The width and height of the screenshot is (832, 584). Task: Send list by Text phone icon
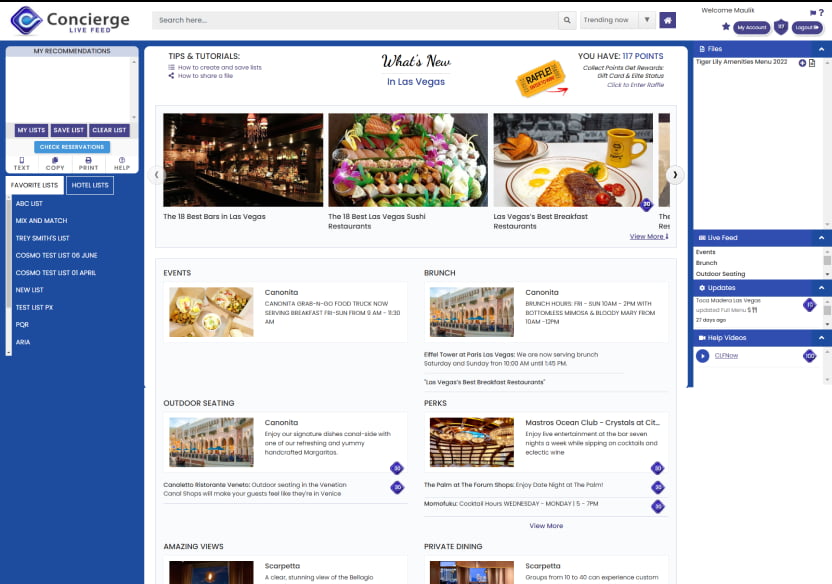tap(22, 163)
